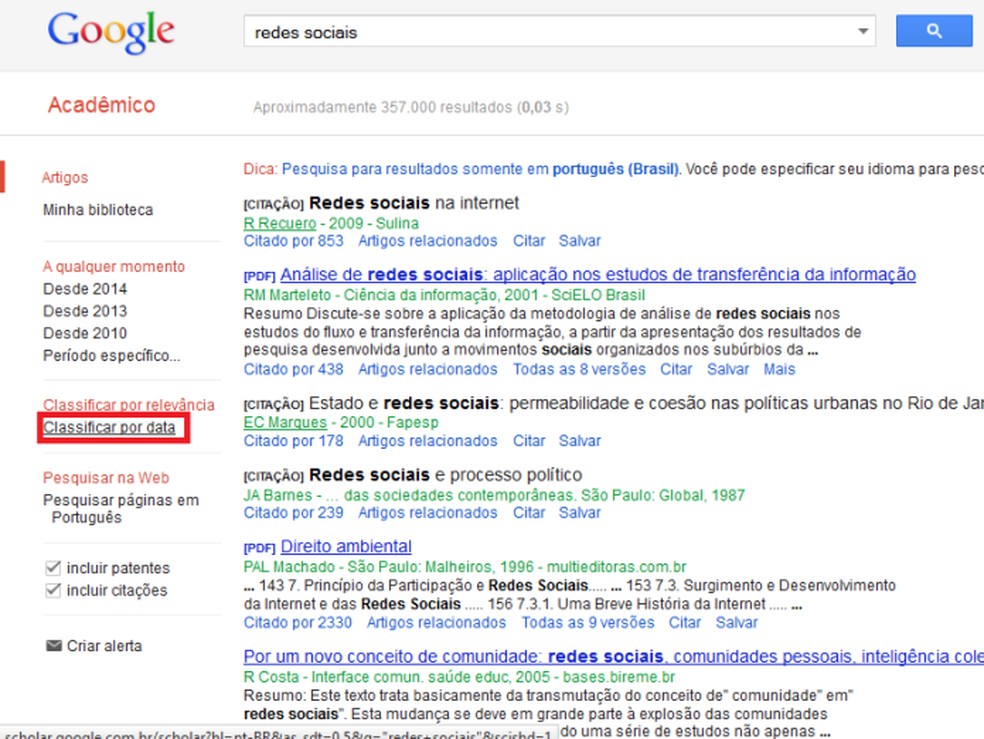Filter results with "Desde 2014"

click(86, 288)
